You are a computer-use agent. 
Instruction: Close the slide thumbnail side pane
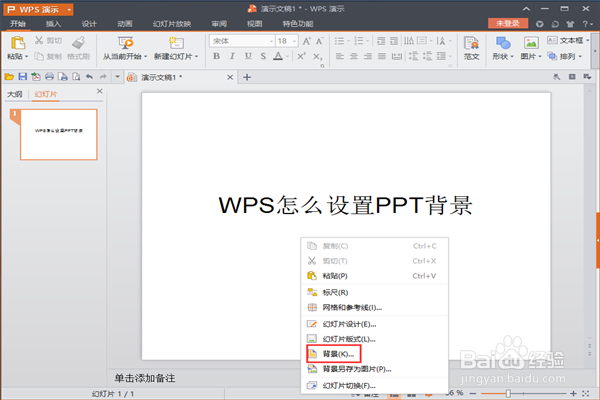[99, 91]
